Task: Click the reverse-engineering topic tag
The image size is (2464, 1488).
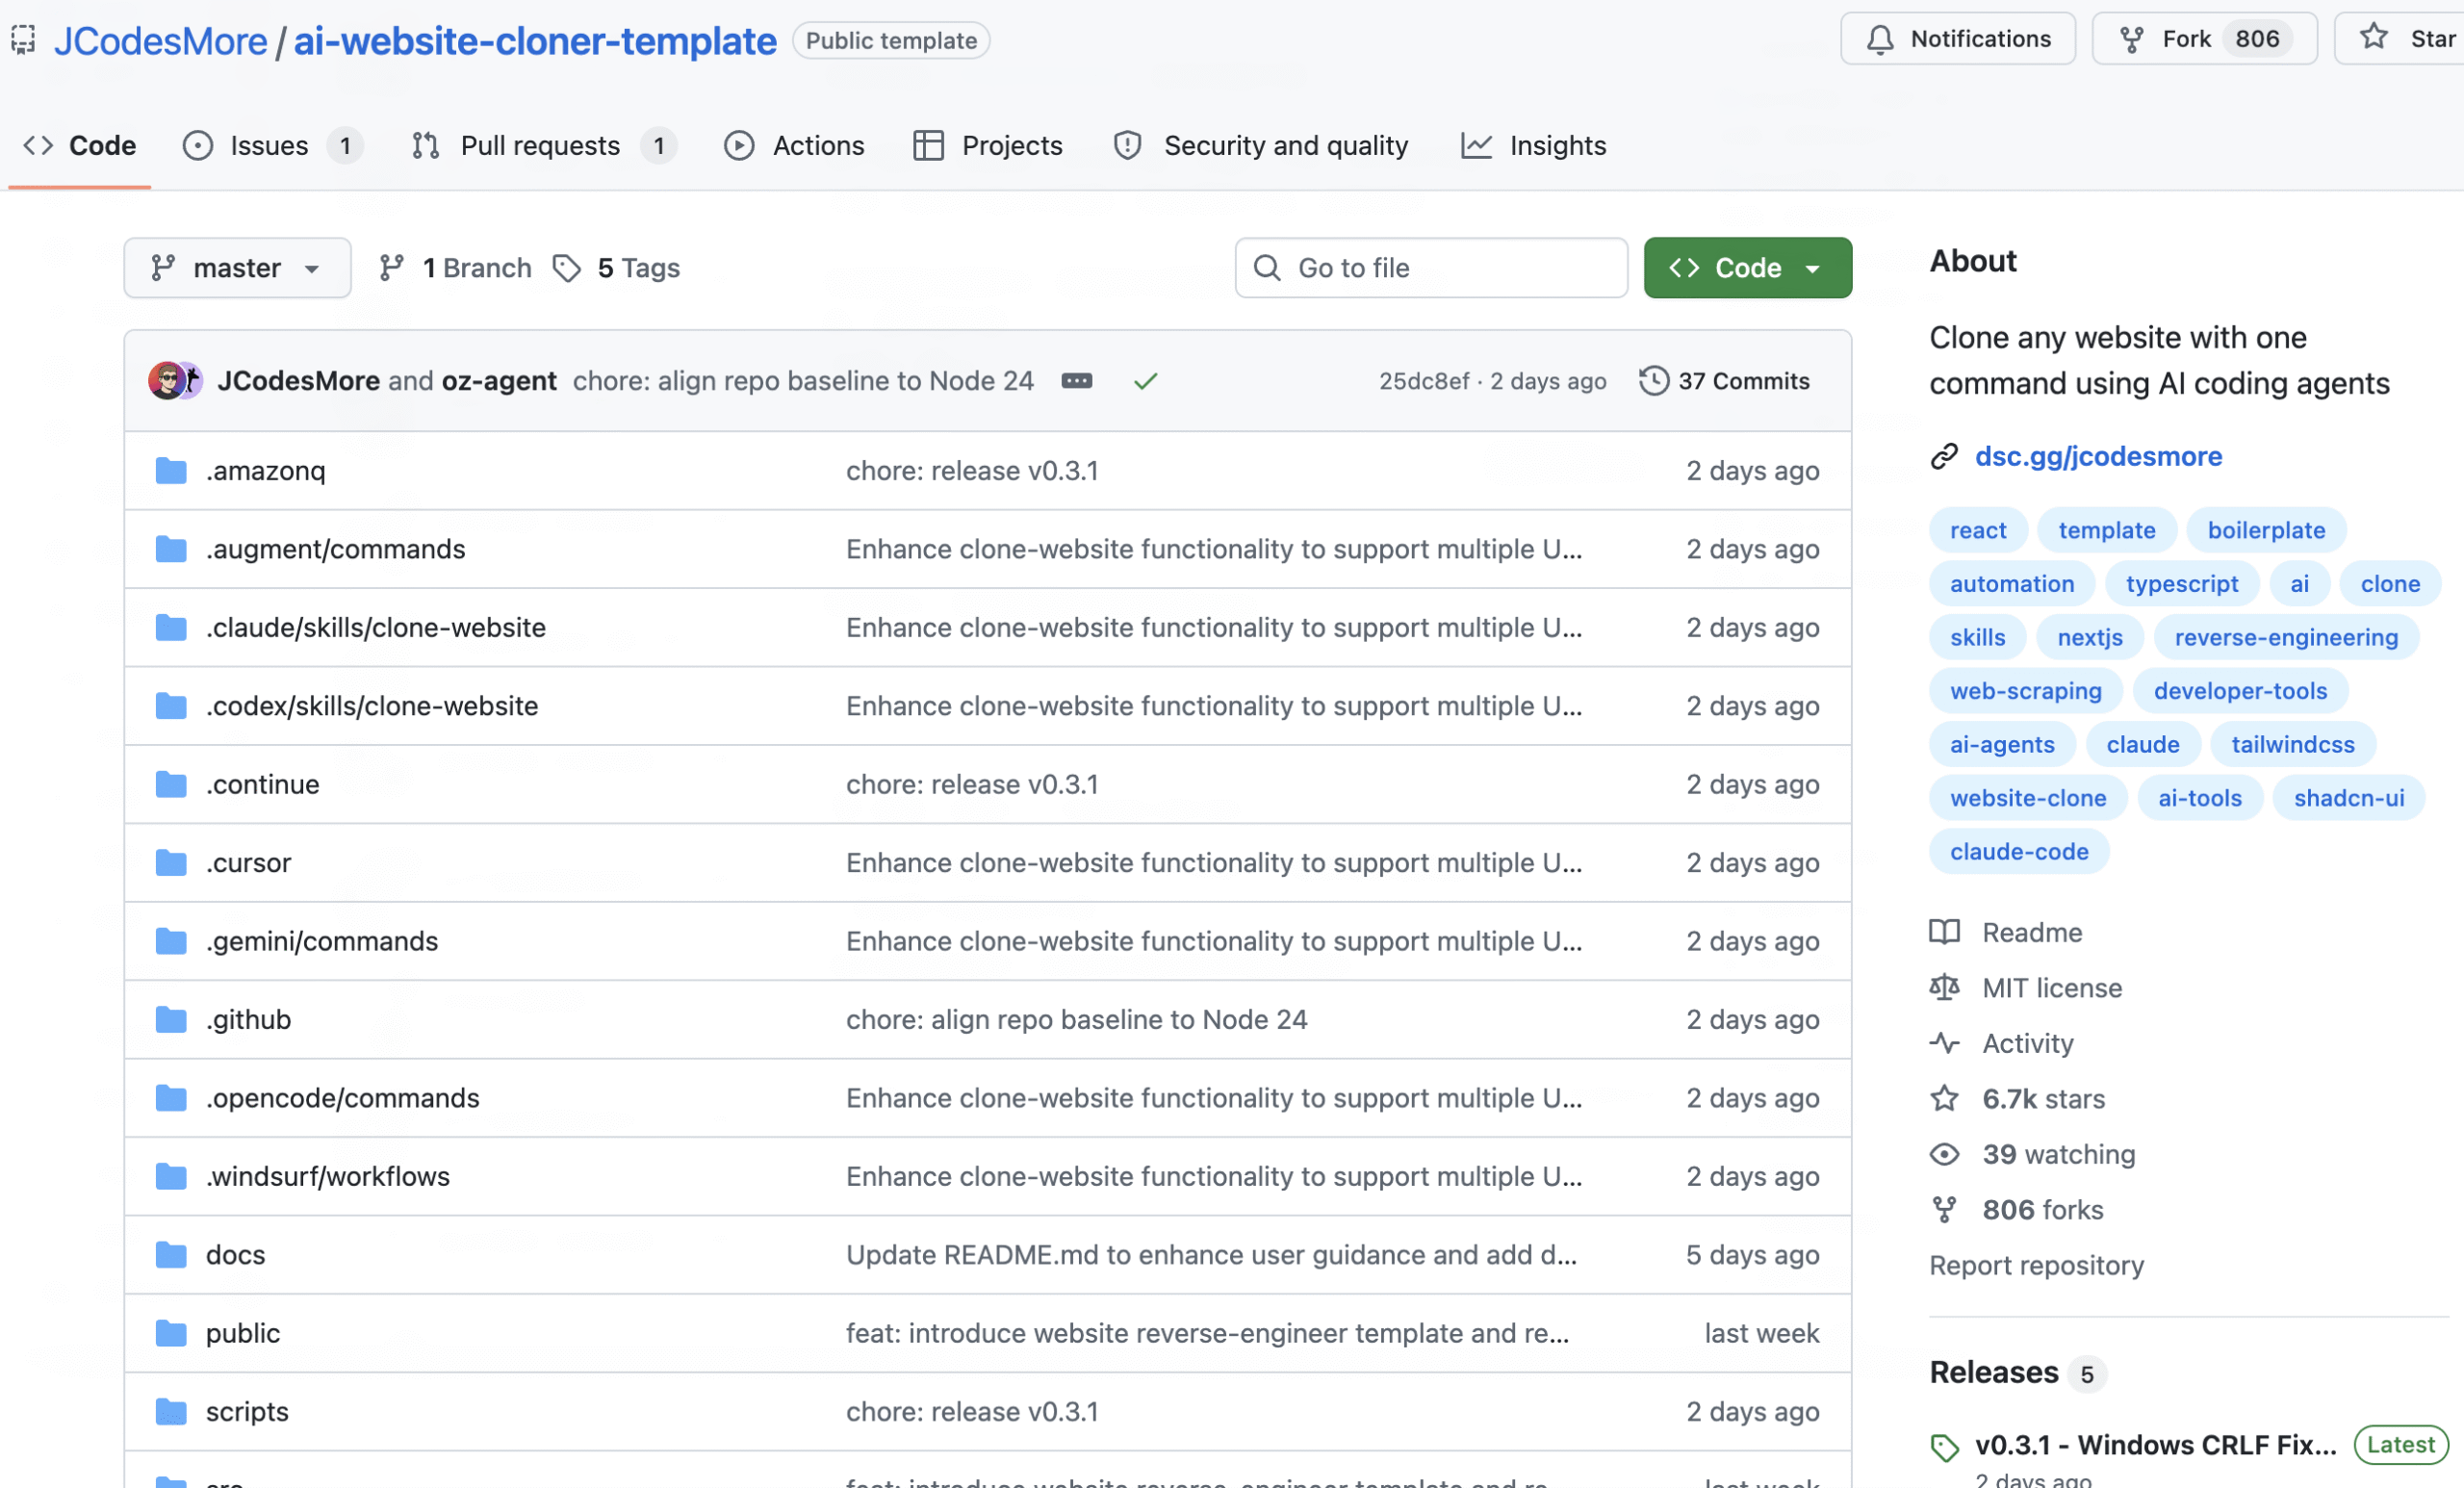Action: coord(2285,637)
